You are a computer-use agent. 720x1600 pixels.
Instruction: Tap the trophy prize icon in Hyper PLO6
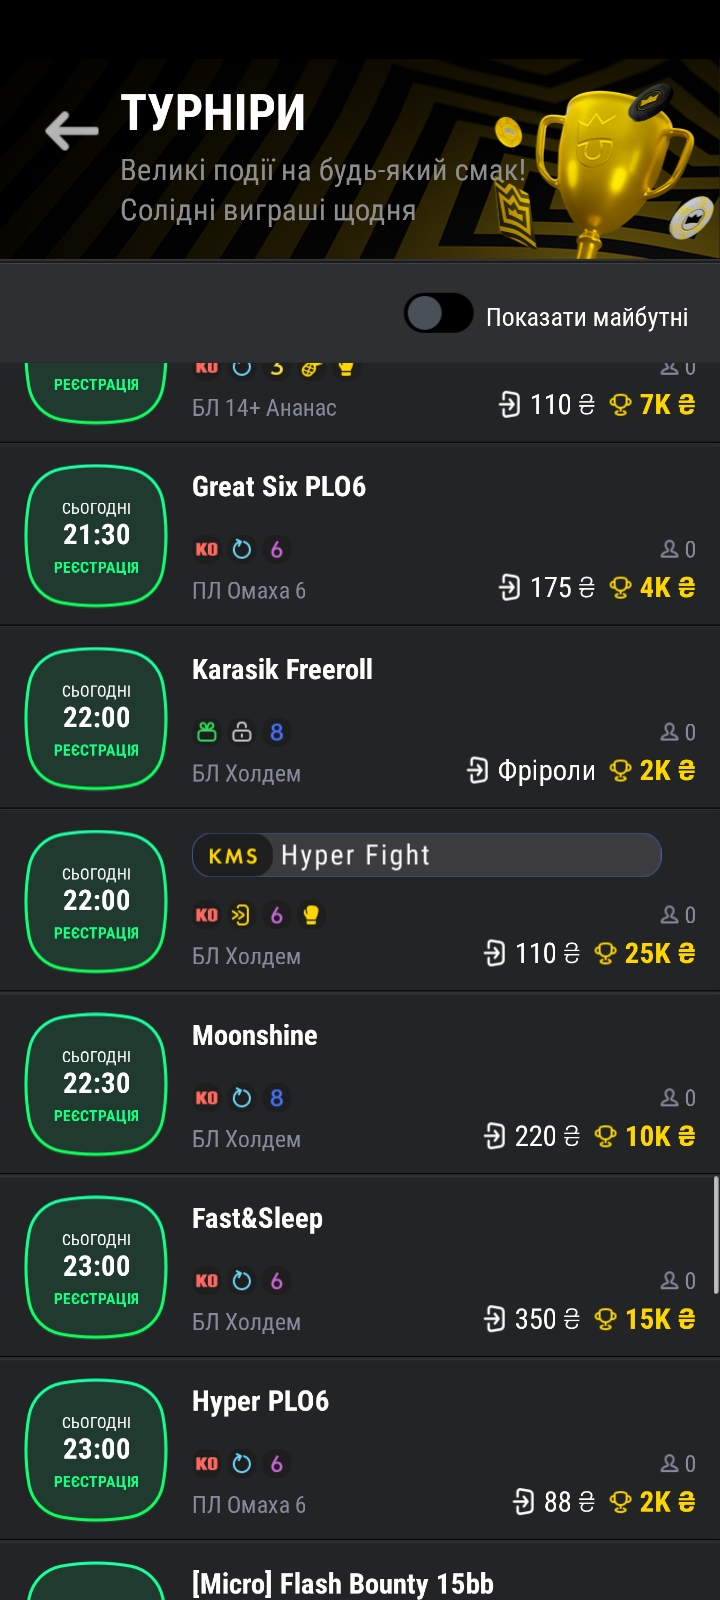[x=620, y=1502]
